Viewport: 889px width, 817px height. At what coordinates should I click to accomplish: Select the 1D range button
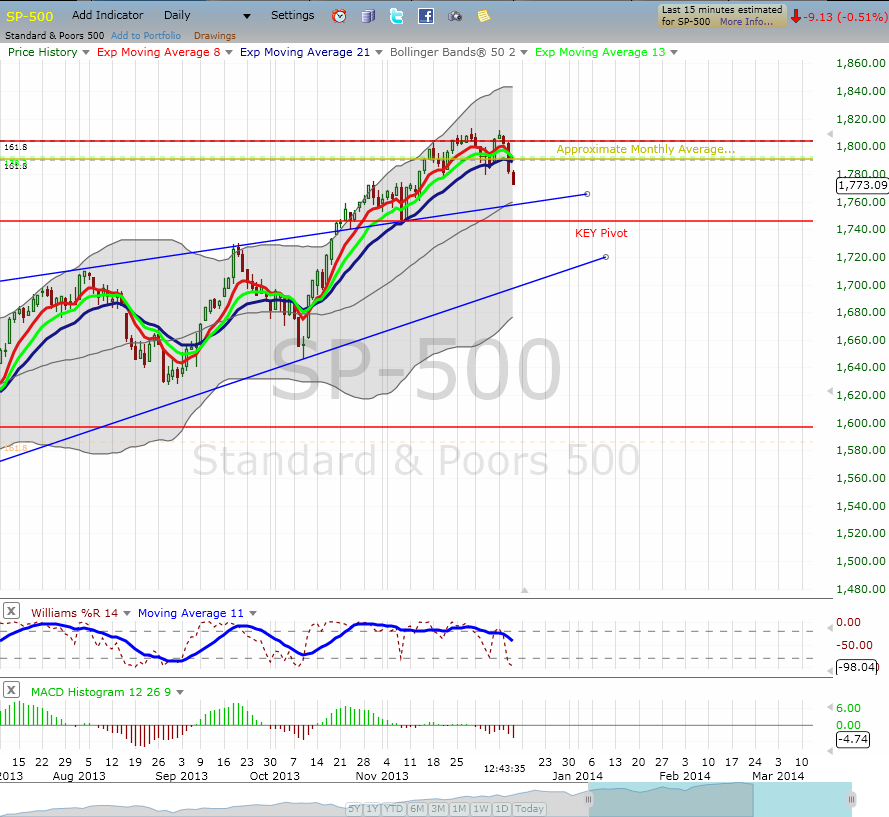[x=502, y=808]
